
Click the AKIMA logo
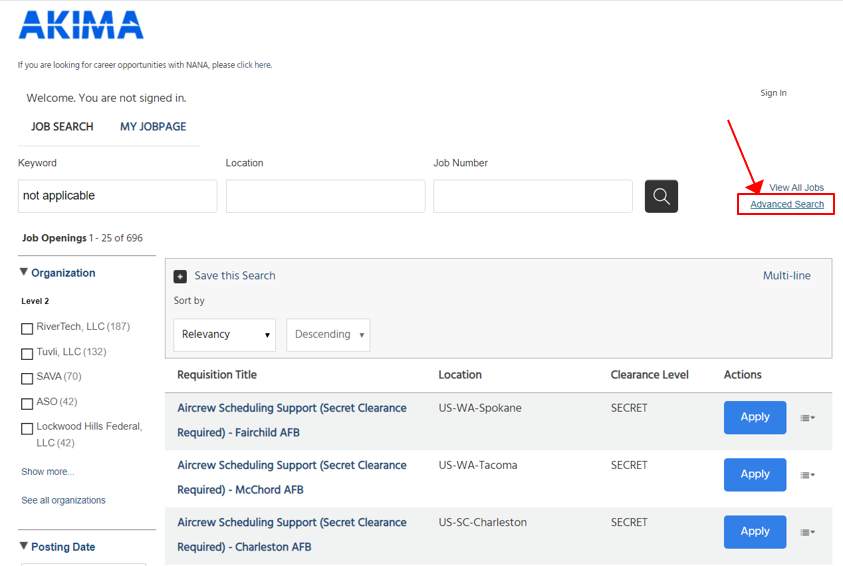tap(81, 25)
